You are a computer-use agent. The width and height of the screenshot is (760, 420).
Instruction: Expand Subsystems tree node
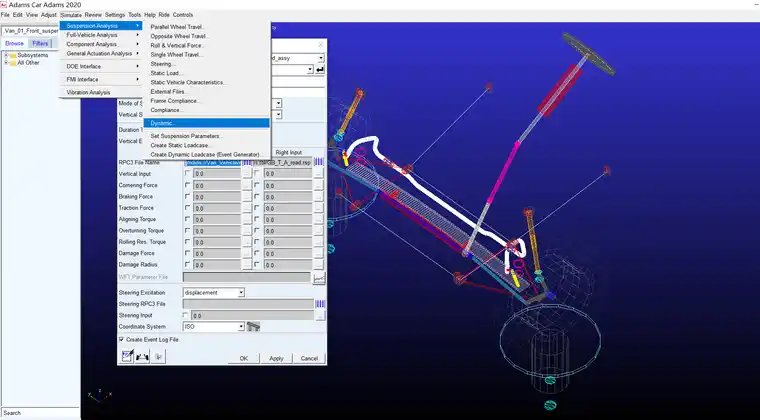6,56
